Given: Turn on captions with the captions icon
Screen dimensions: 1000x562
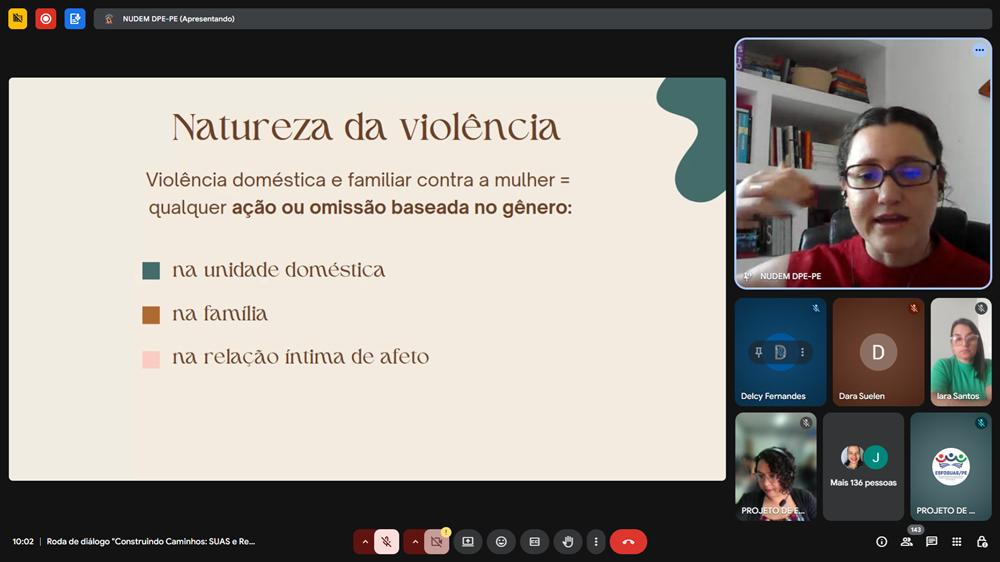Looking at the screenshot, I should [534, 542].
